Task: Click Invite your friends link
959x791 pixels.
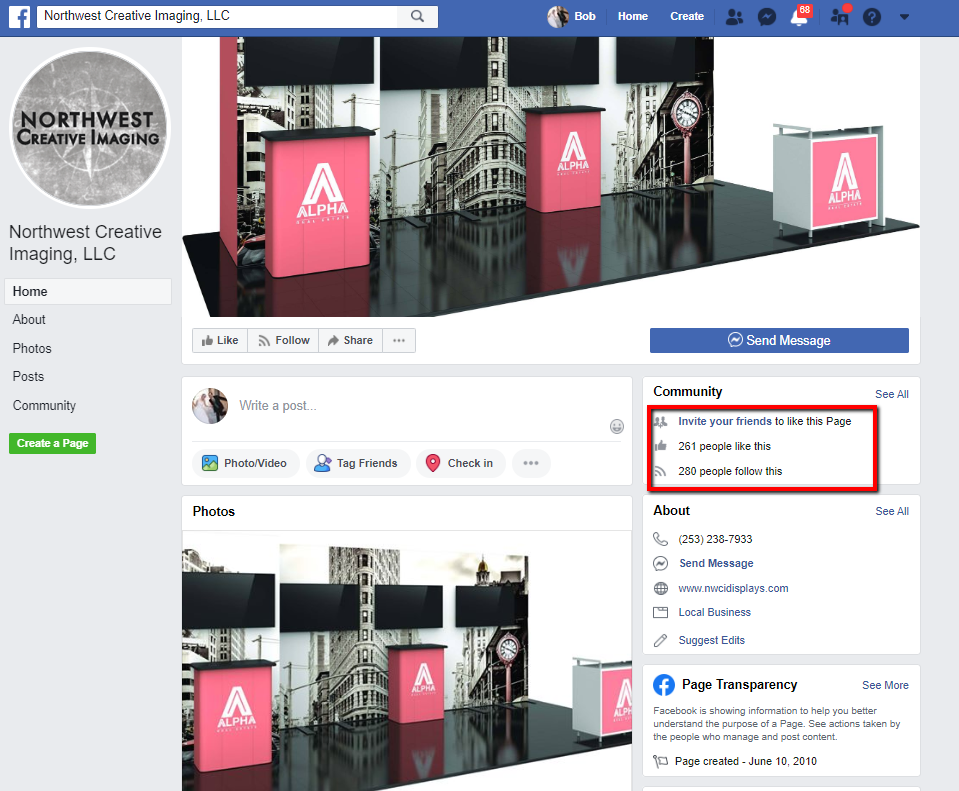Action: coord(725,421)
